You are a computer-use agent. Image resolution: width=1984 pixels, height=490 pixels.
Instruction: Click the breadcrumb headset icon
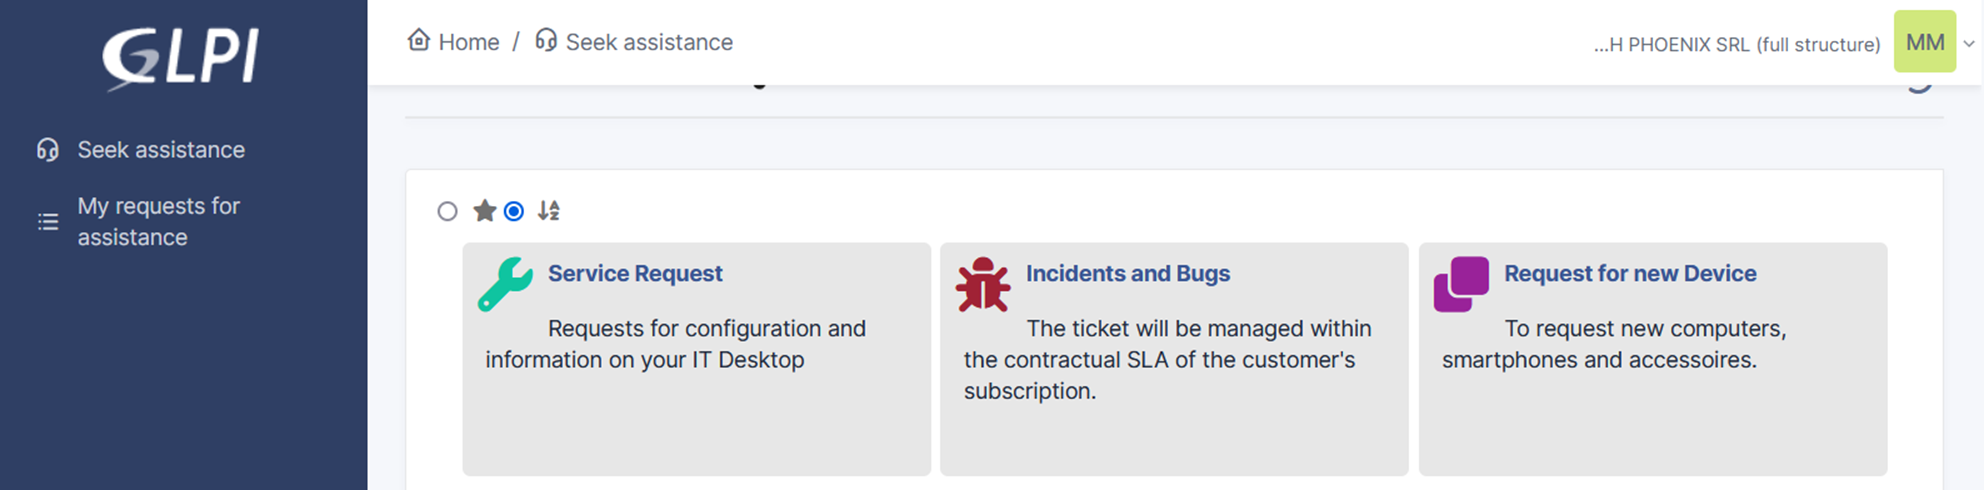pyautogui.click(x=545, y=41)
